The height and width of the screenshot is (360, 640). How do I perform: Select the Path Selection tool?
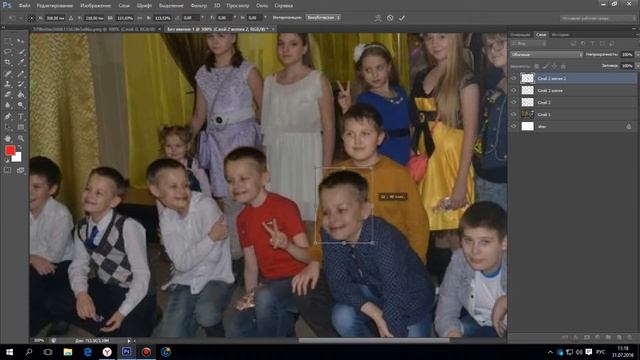click(8, 127)
